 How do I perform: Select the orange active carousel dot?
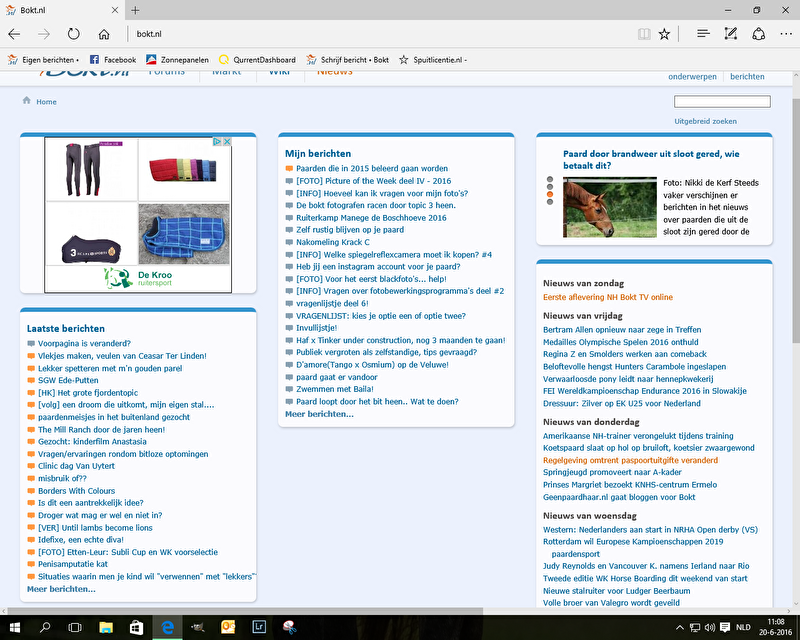[x=549, y=194]
